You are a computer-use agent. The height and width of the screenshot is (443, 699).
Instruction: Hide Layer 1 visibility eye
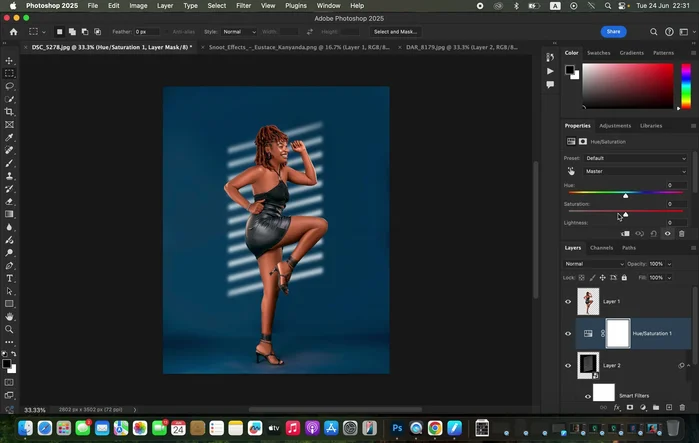point(568,301)
